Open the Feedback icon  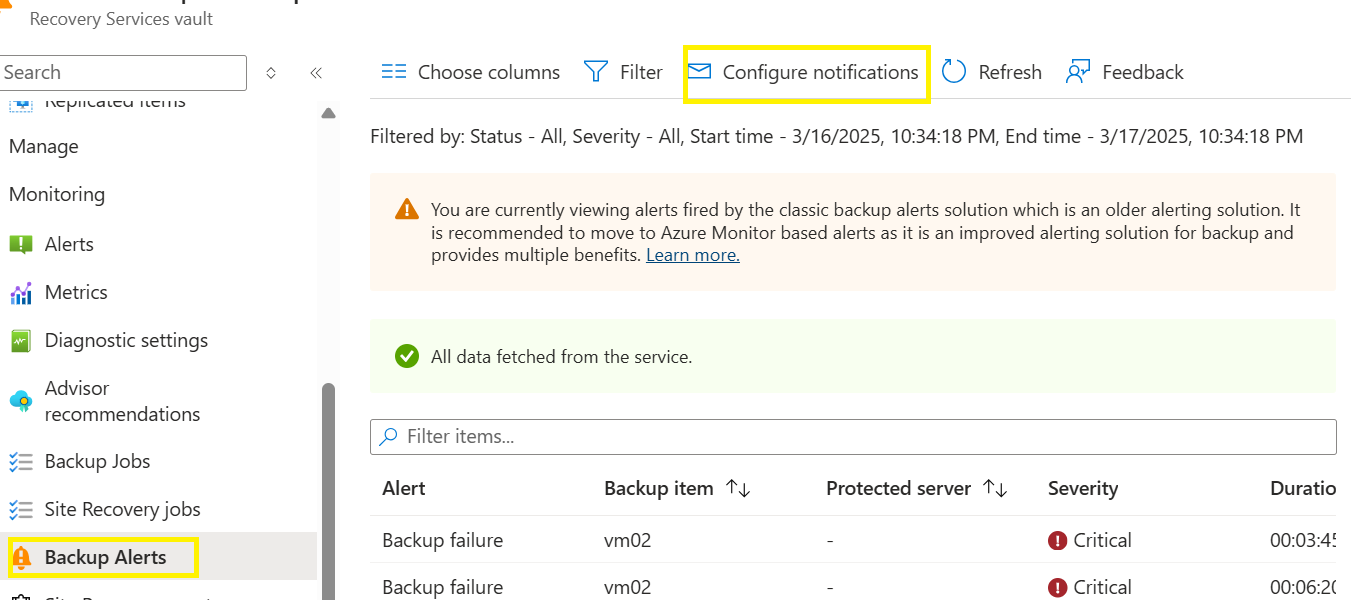(1078, 72)
